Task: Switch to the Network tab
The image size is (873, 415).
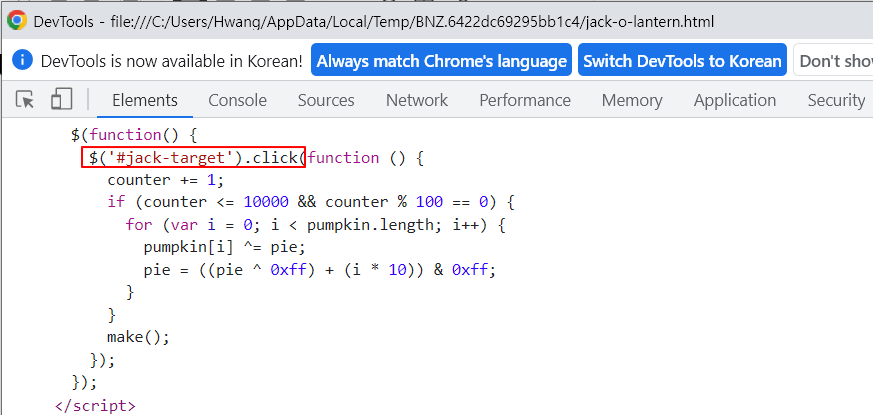Action: (416, 100)
